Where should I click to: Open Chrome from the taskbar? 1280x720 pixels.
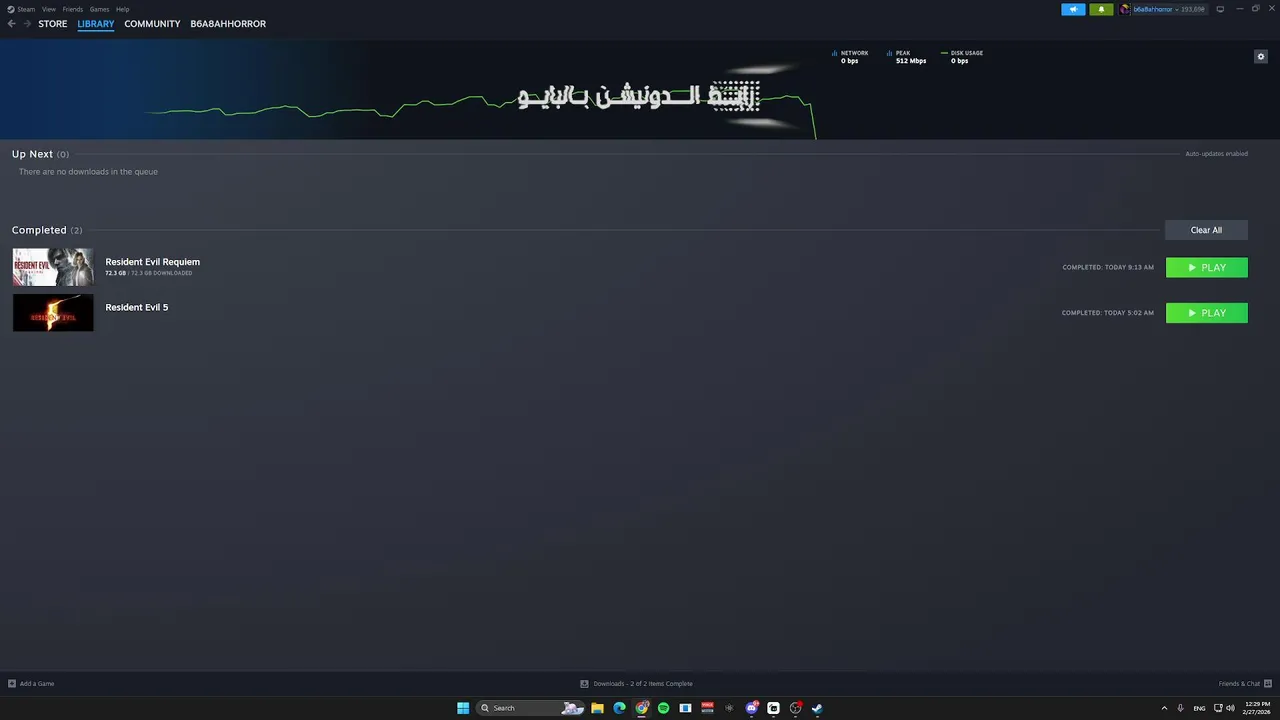click(642, 708)
